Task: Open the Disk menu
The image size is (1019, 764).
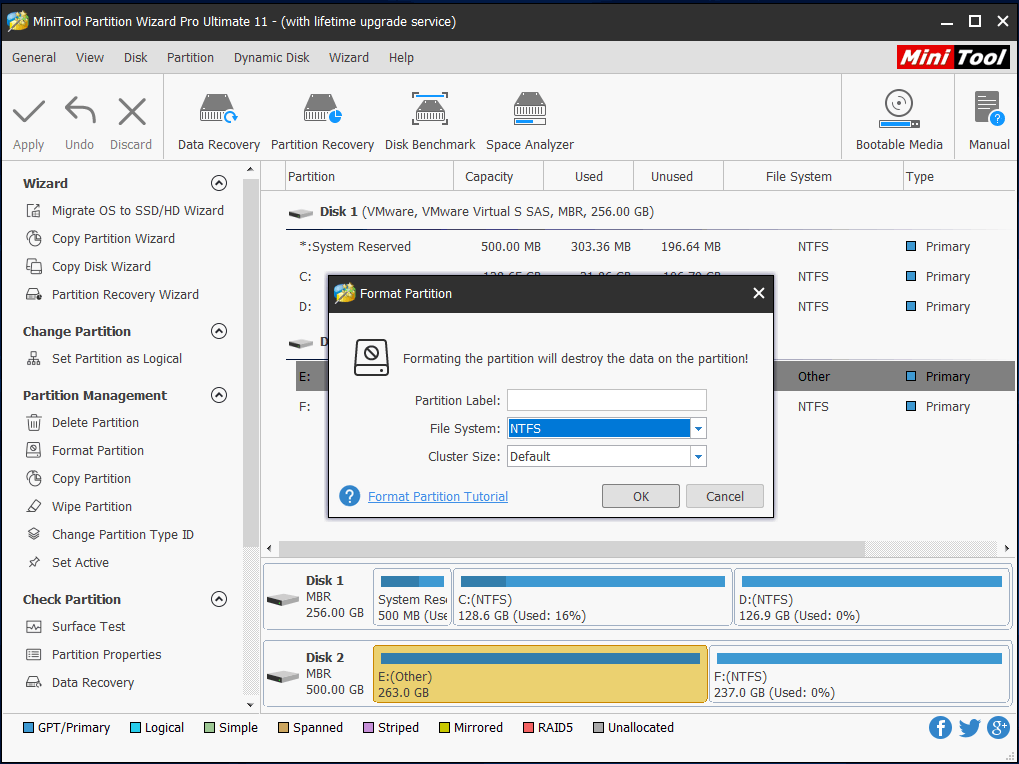Action: pyautogui.click(x=135, y=57)
